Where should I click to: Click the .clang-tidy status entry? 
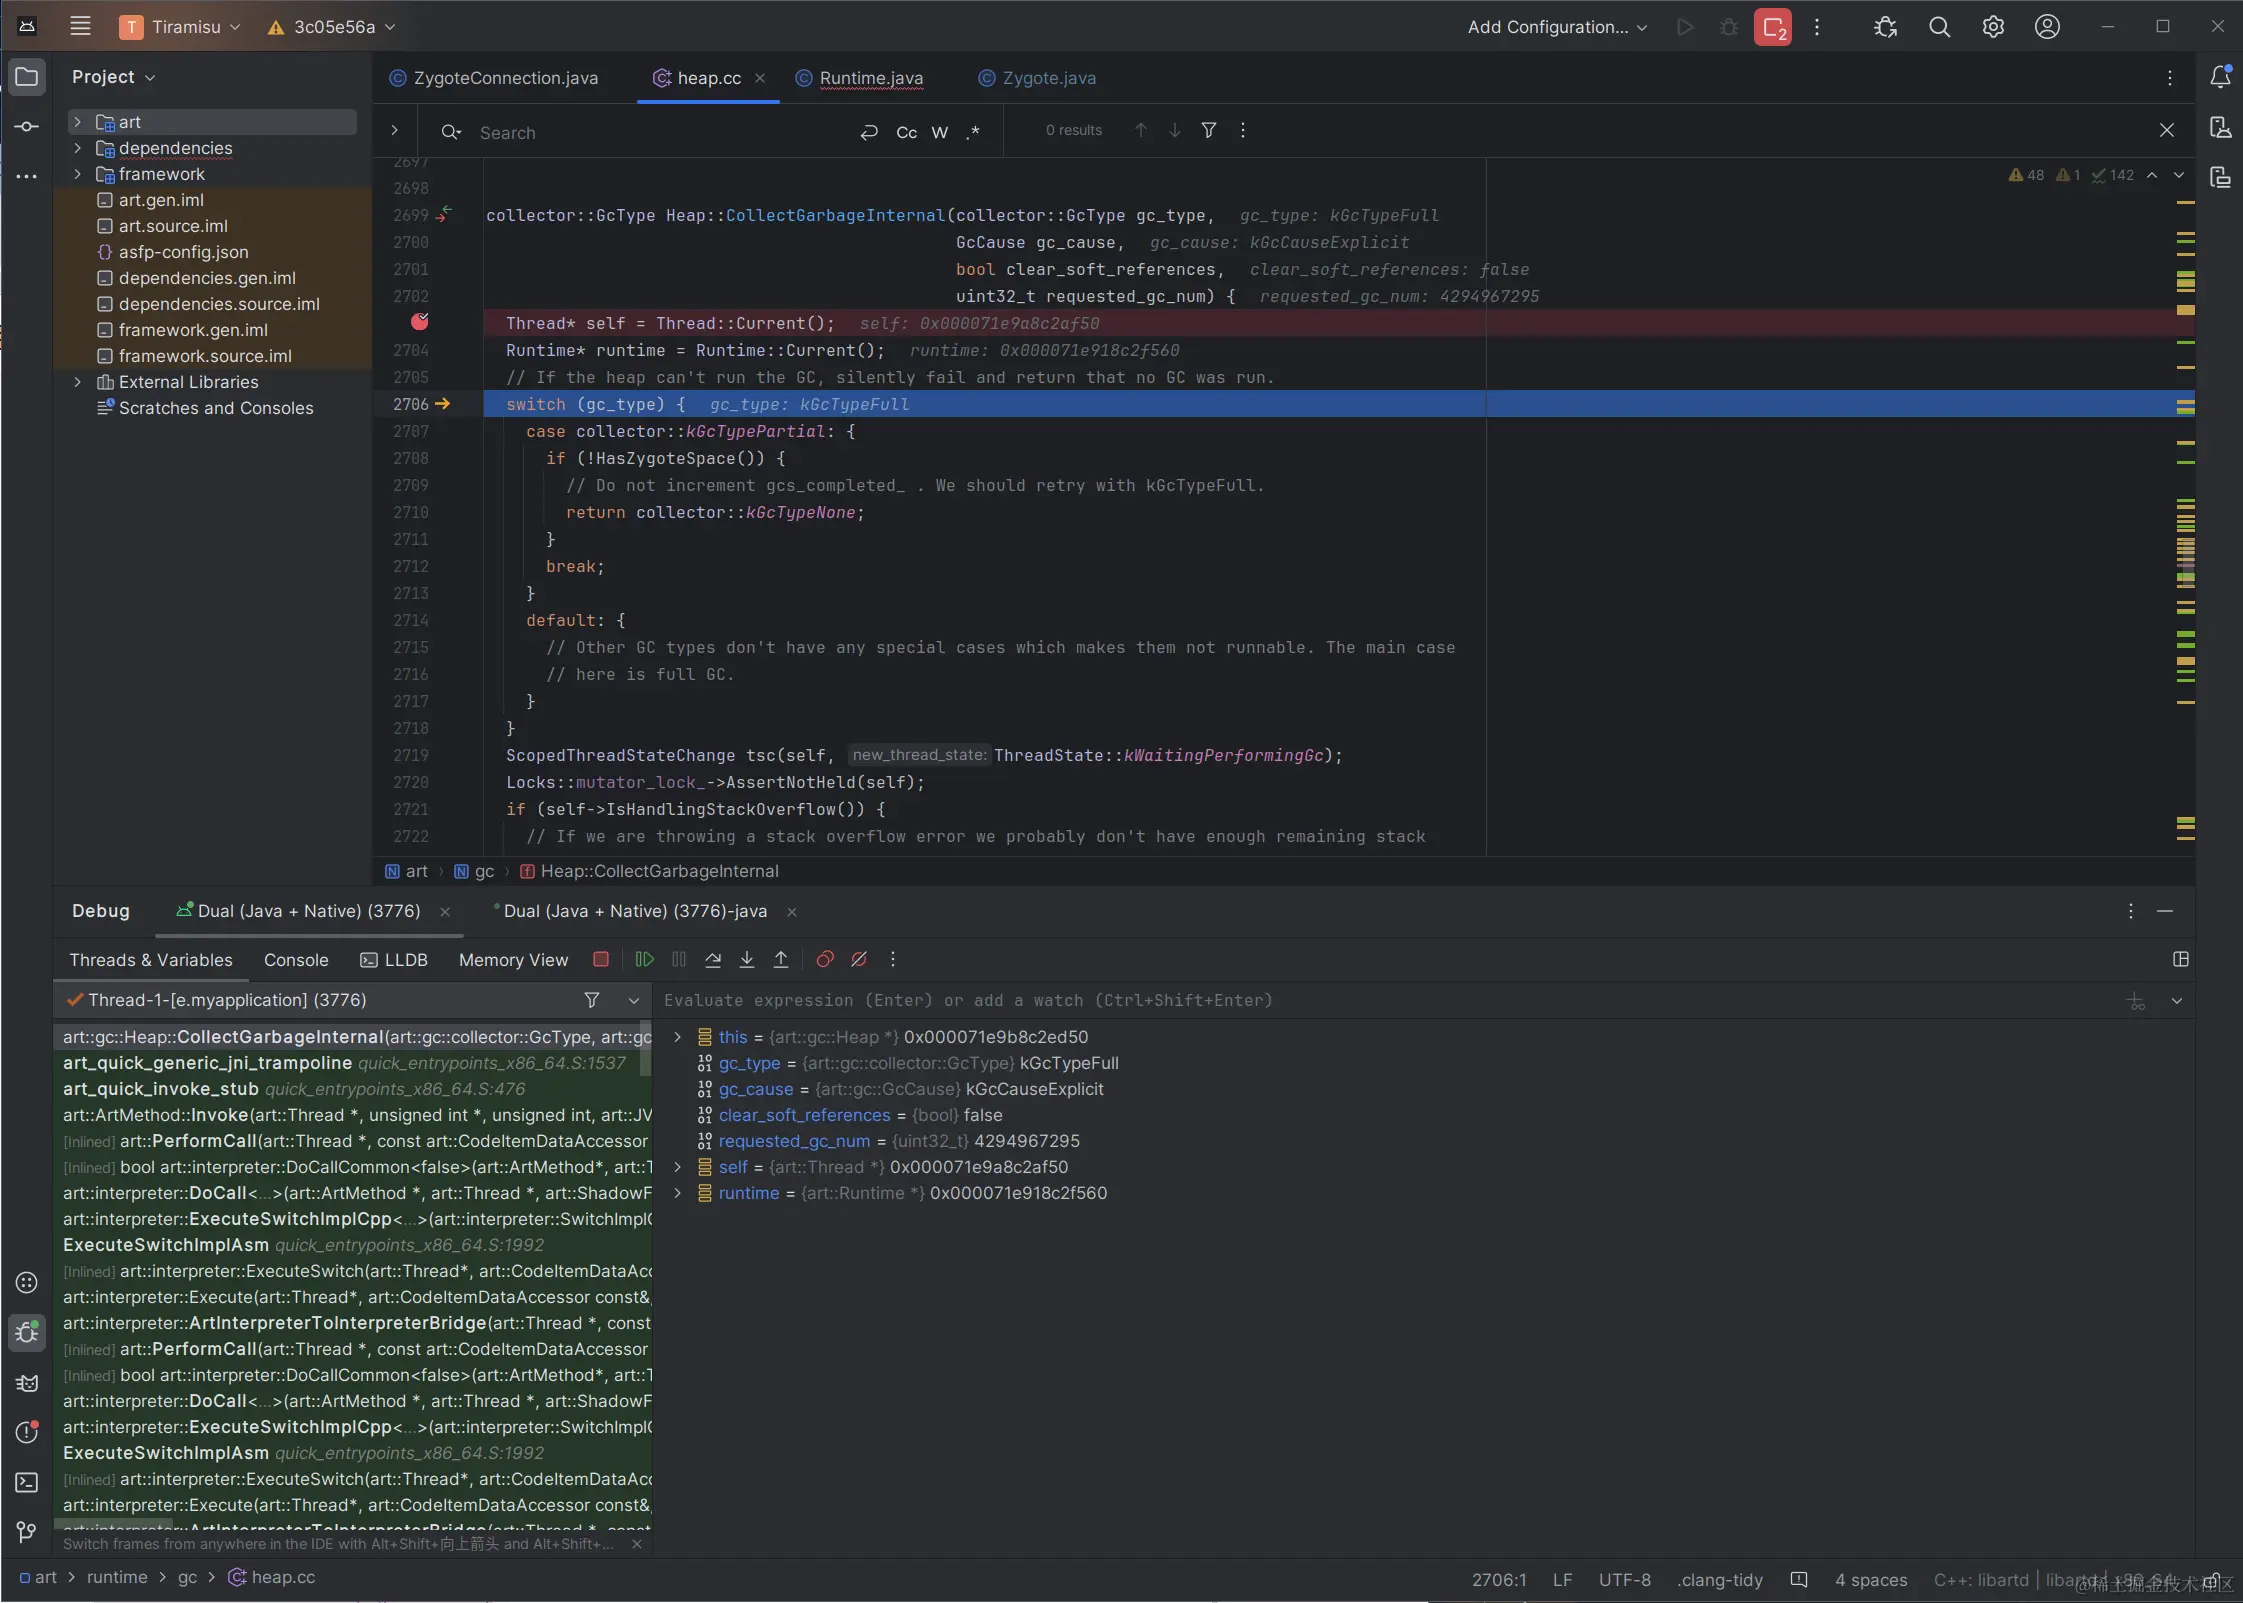(x=1720, y=1580)
